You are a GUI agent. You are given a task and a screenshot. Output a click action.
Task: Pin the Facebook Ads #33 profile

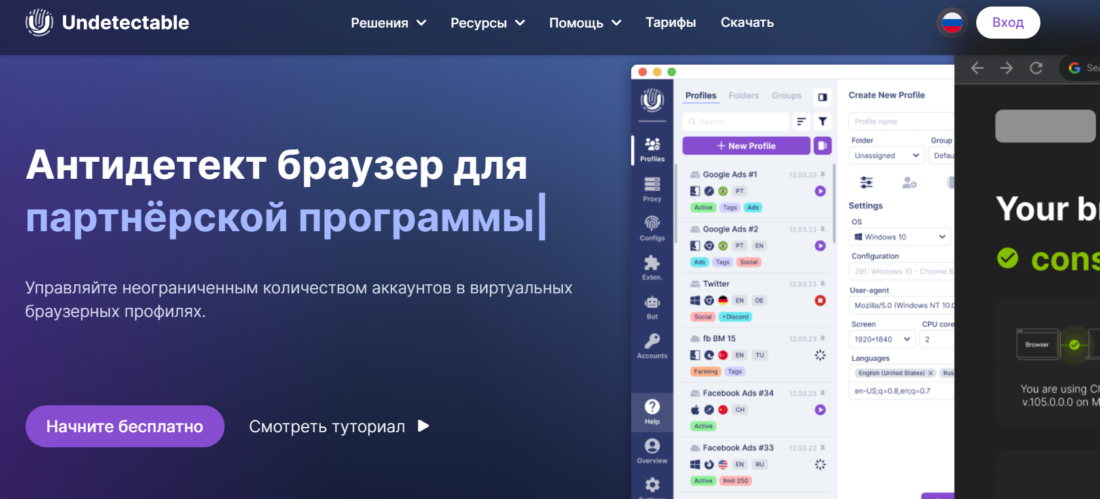click(823, 448)
